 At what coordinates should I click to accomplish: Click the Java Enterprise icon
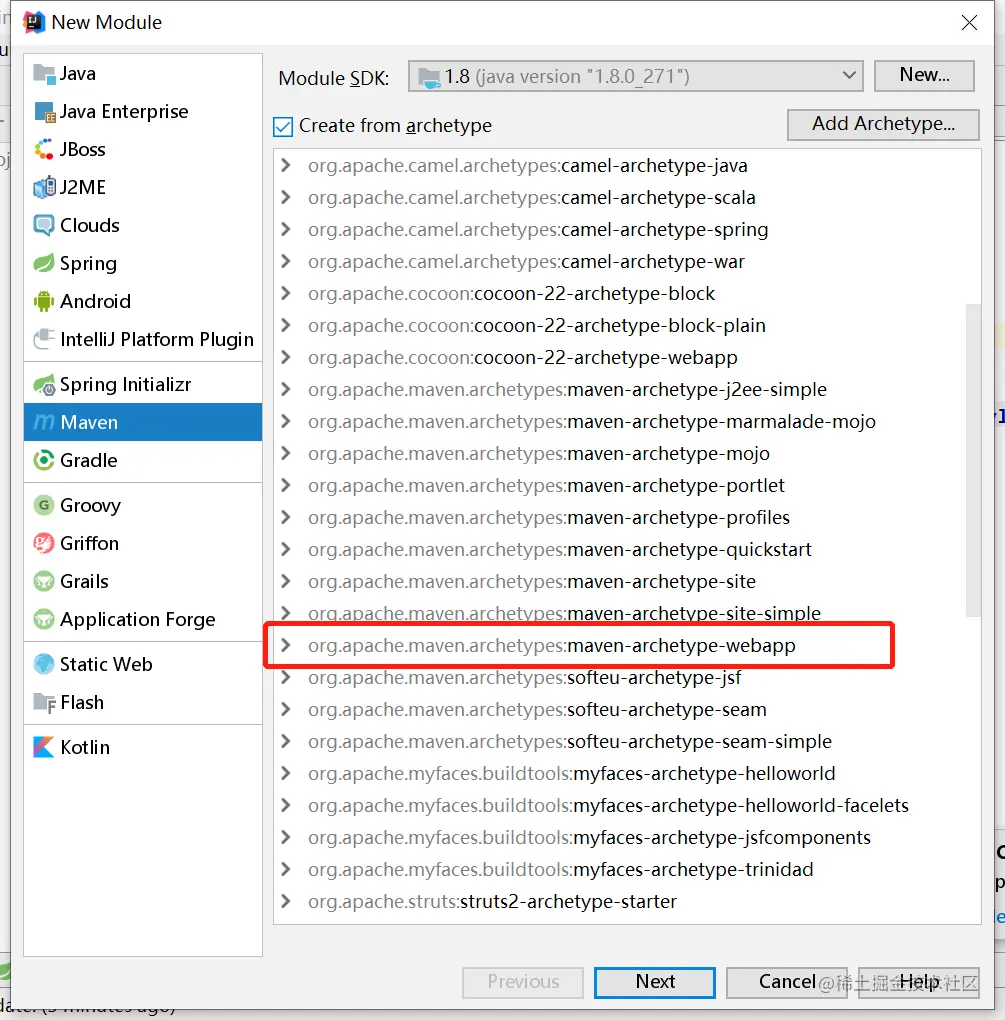pos(44,112)
